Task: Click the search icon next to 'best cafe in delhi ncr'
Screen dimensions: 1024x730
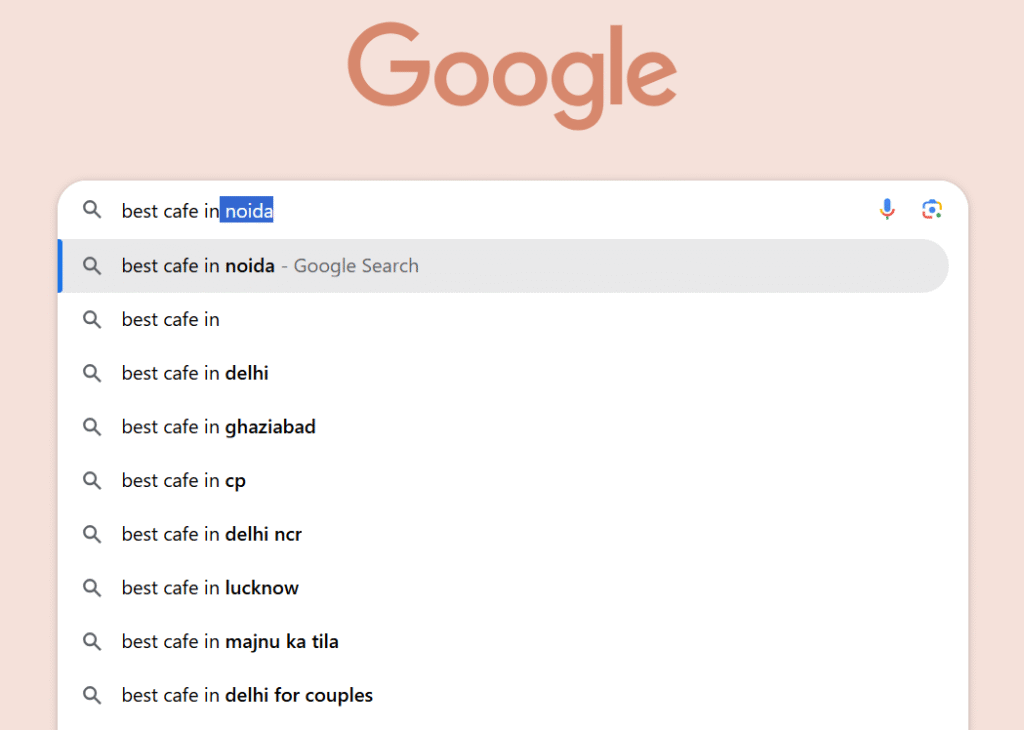Action: click(91, 534)
